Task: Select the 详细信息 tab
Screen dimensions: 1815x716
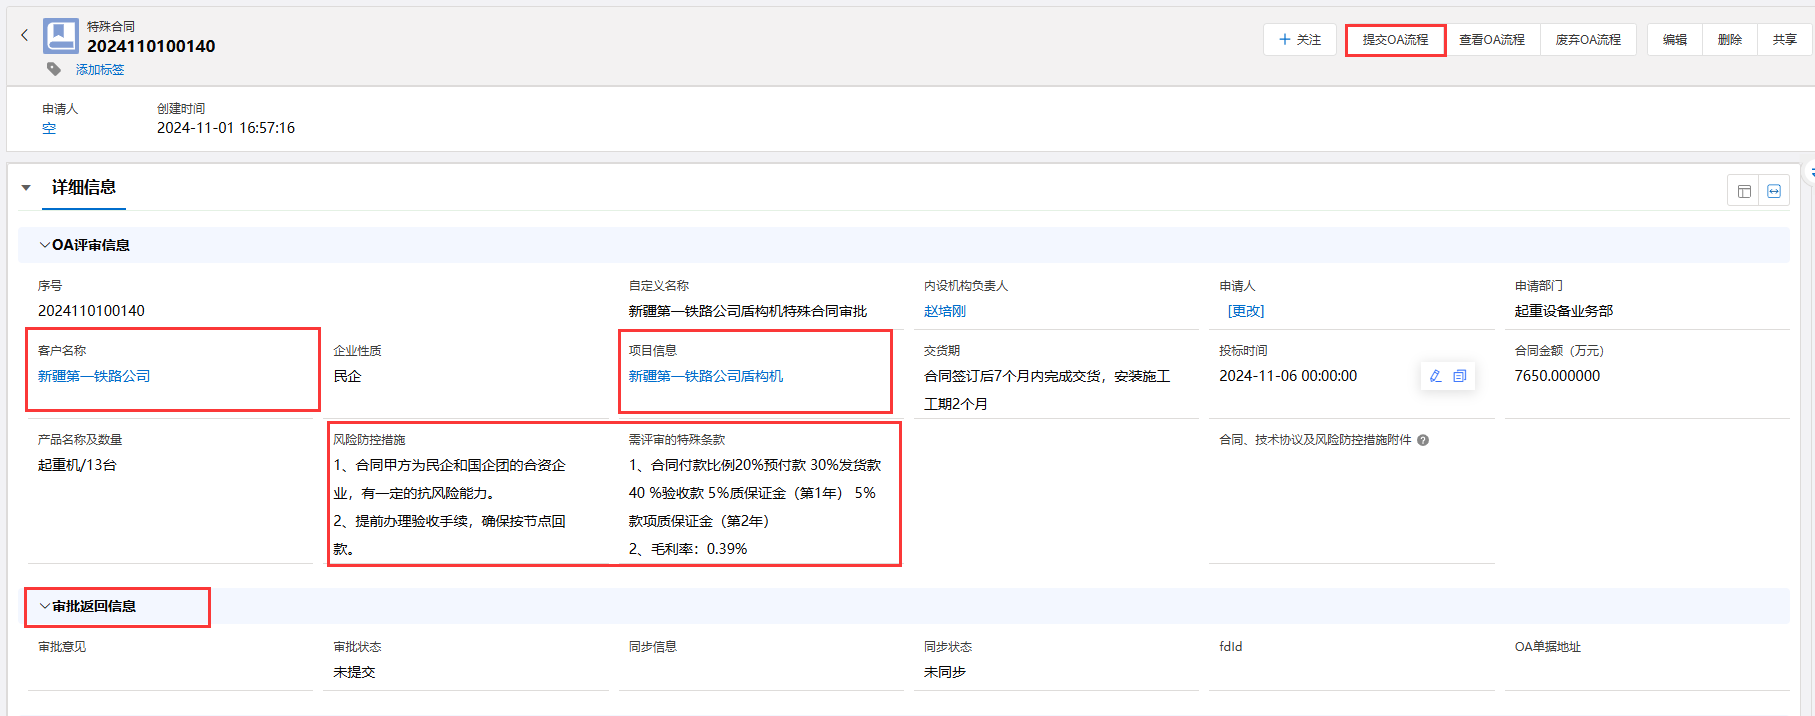Action: 84,188
